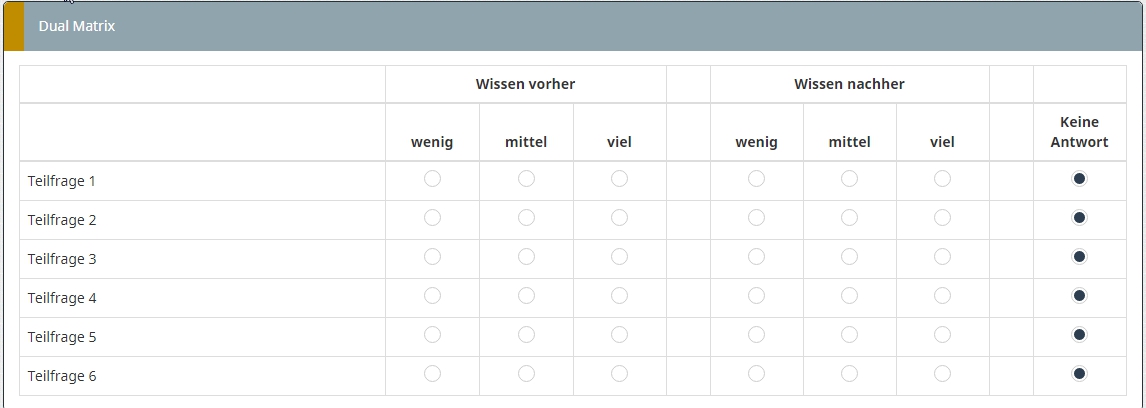Click the 'Keine Antwort' column header
The width and height of the screenshot is (1146, 408).
tap(1079, 132)
